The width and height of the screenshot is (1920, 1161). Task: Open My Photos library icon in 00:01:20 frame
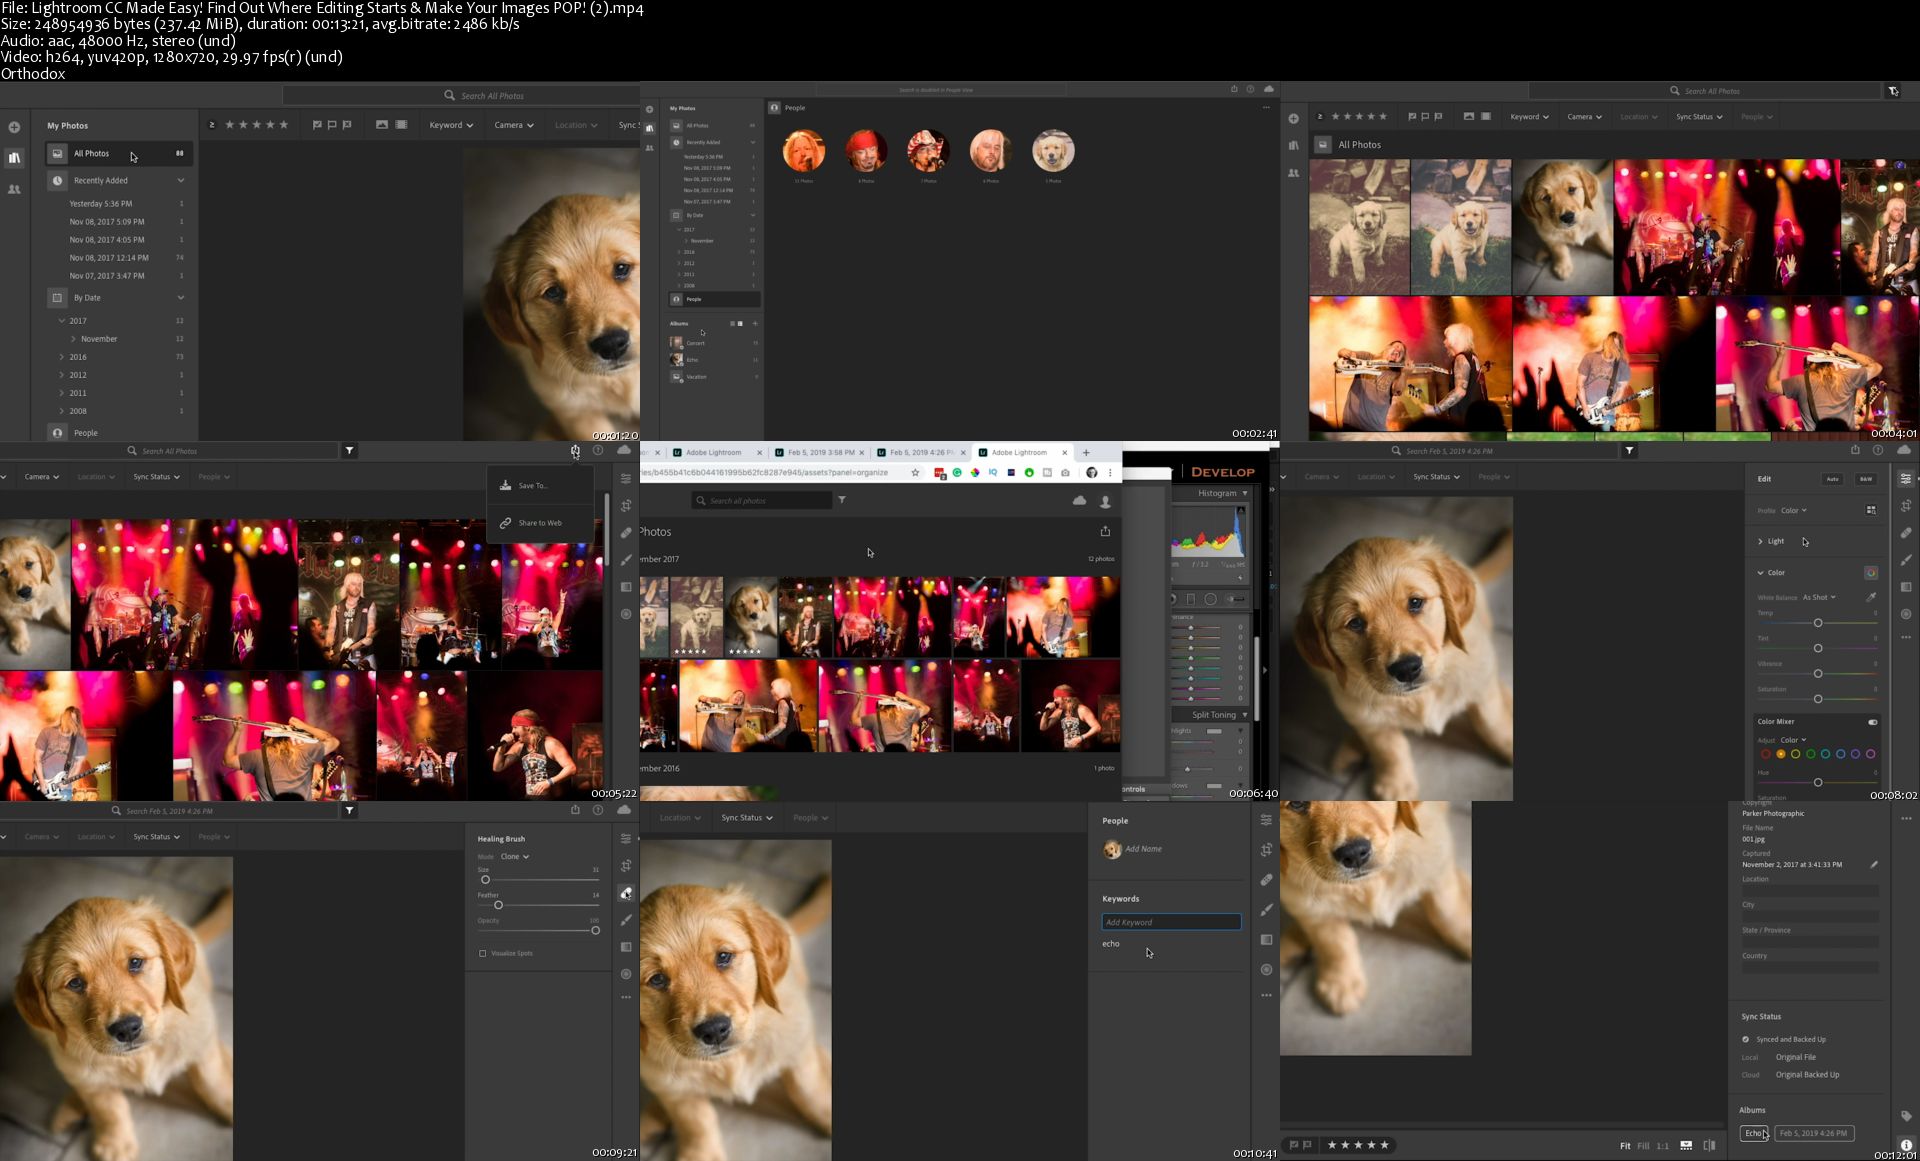pos(14,158)
